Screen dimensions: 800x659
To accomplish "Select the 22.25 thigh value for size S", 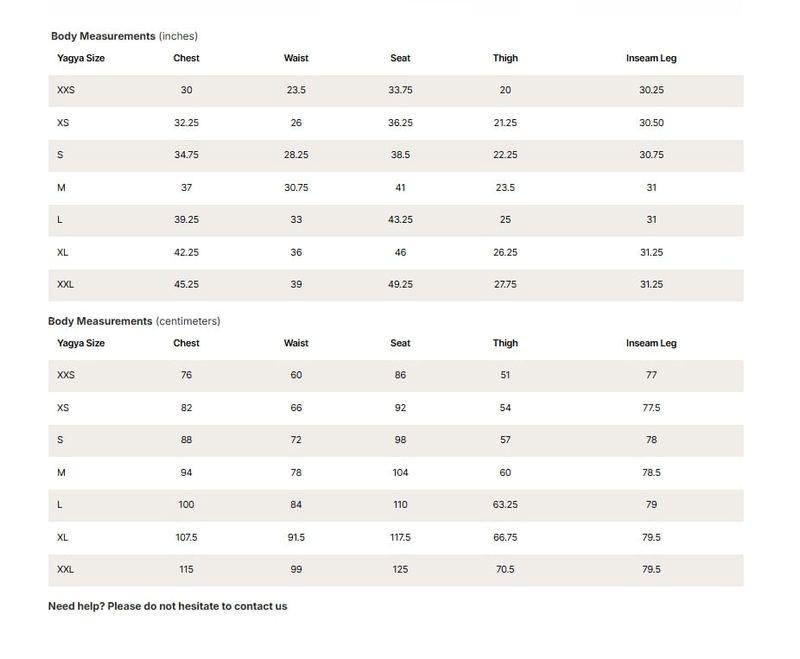I will [x=505, y=155].
